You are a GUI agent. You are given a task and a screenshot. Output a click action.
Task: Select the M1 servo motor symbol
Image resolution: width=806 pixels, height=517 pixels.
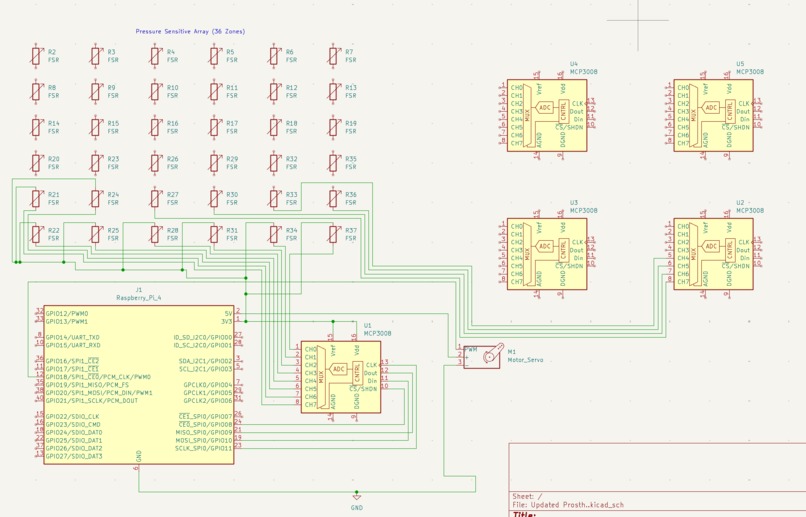(482, 356)
